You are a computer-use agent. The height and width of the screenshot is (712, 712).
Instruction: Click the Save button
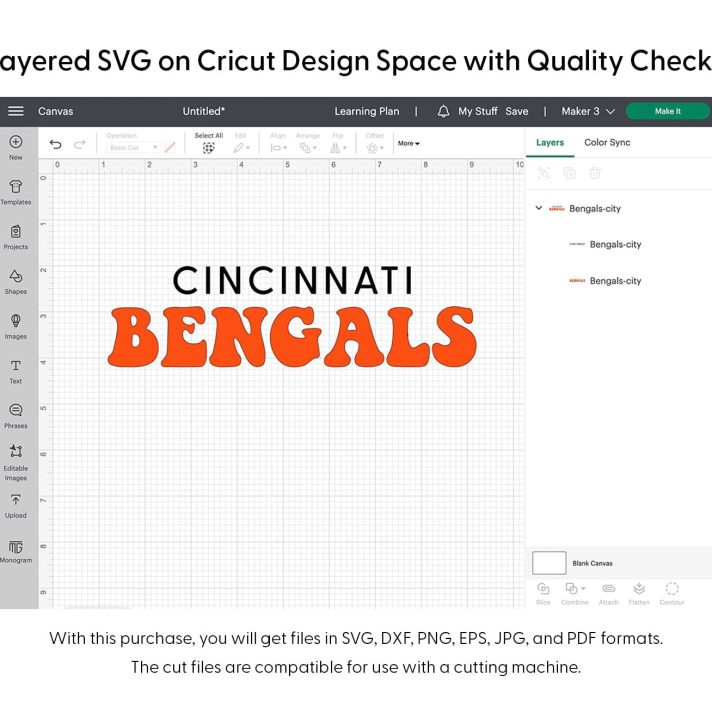(517, 111)
